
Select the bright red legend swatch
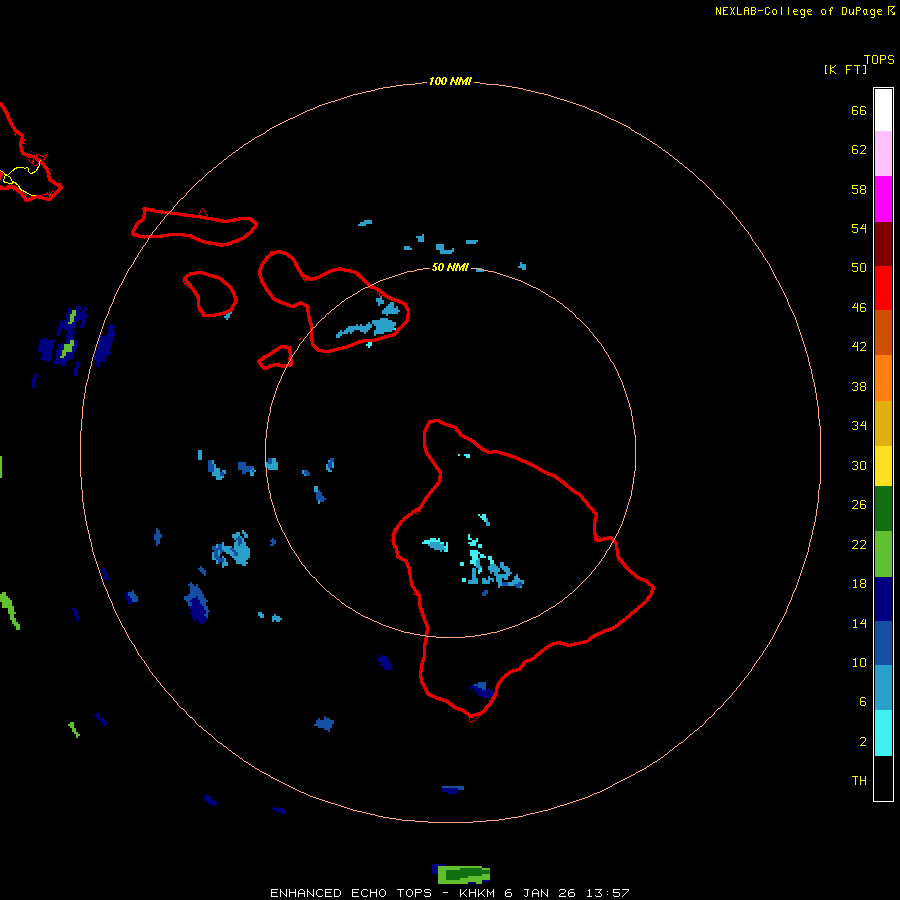point(883,288)
